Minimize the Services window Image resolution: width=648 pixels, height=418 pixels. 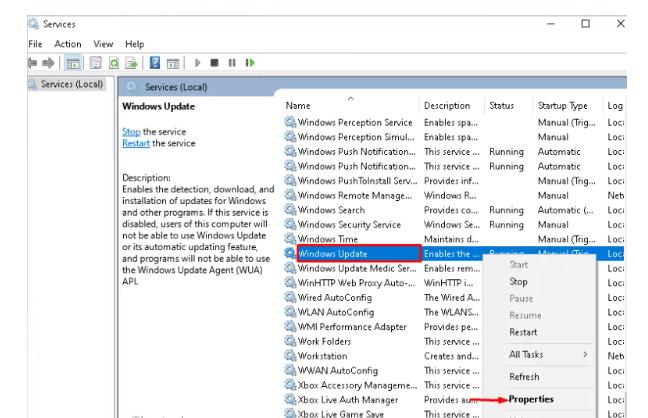(550, 24)
